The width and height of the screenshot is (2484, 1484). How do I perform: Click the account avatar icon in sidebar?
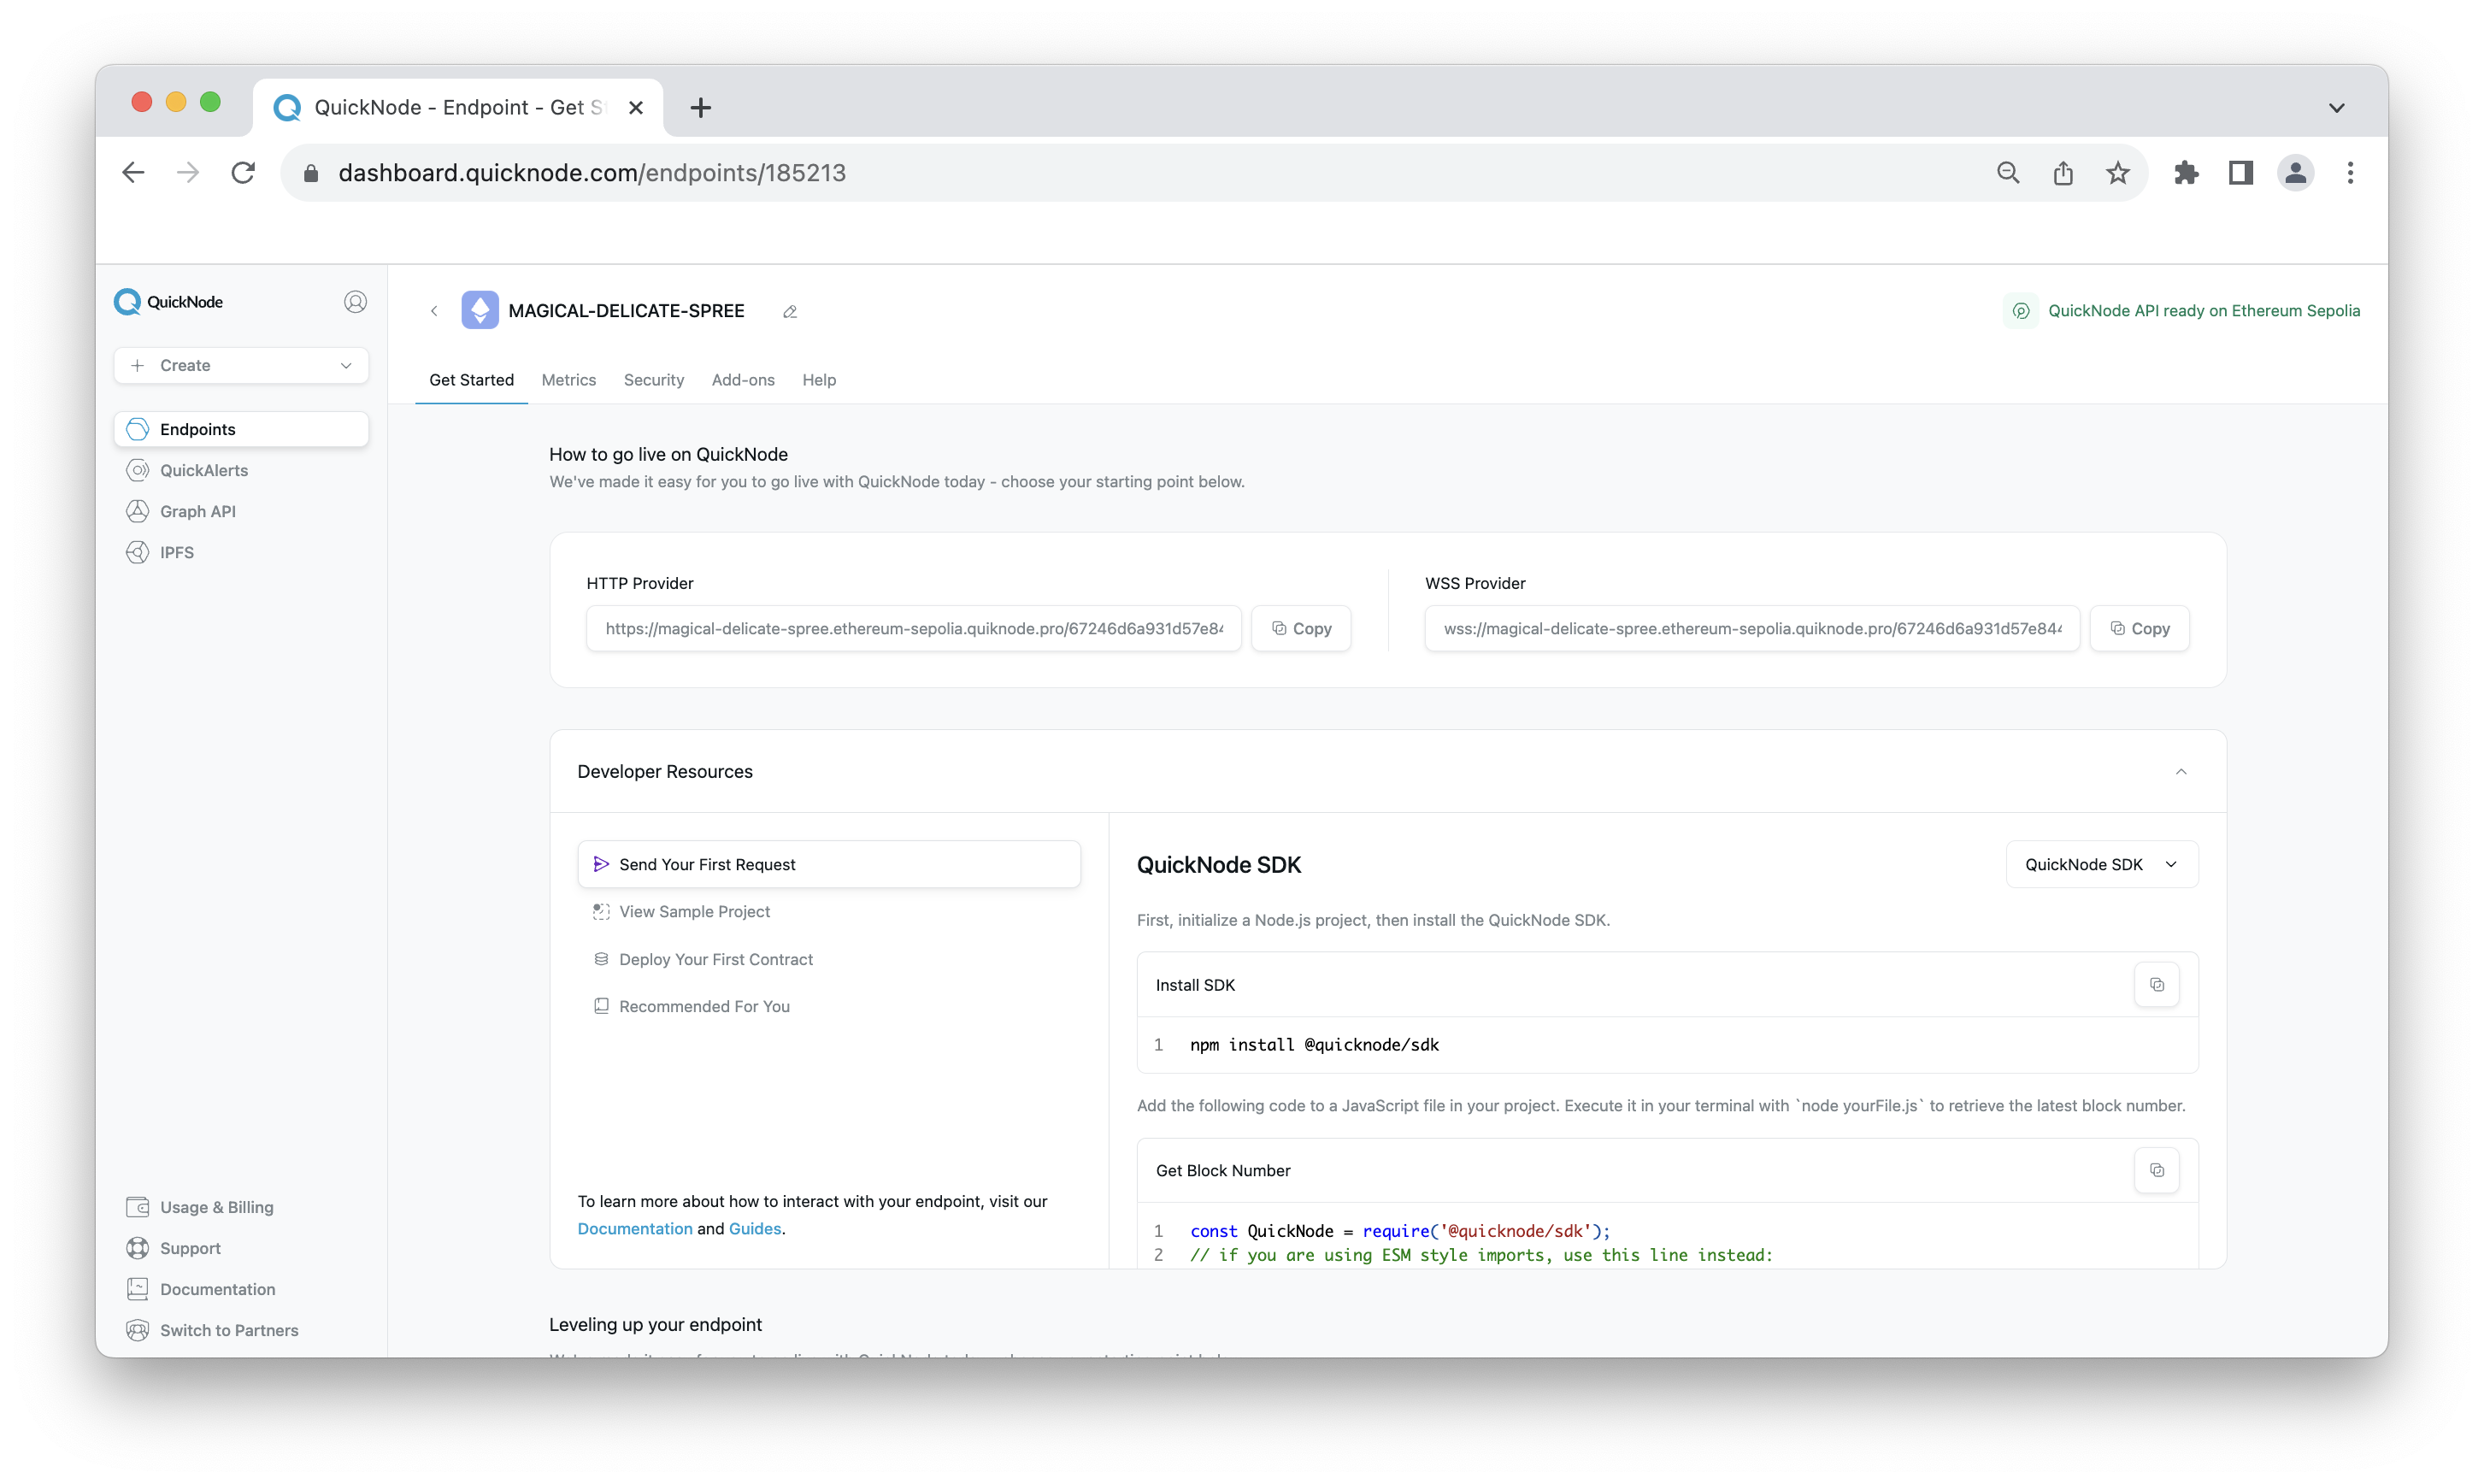(355, 302)
